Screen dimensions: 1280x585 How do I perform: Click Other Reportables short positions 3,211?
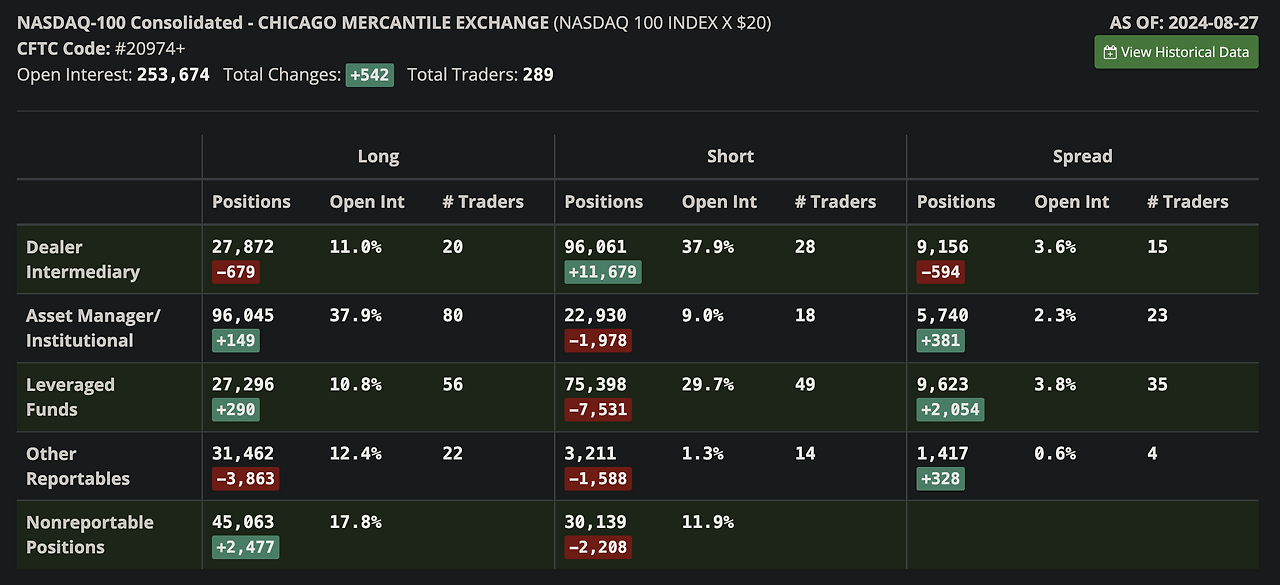(591, 453)
